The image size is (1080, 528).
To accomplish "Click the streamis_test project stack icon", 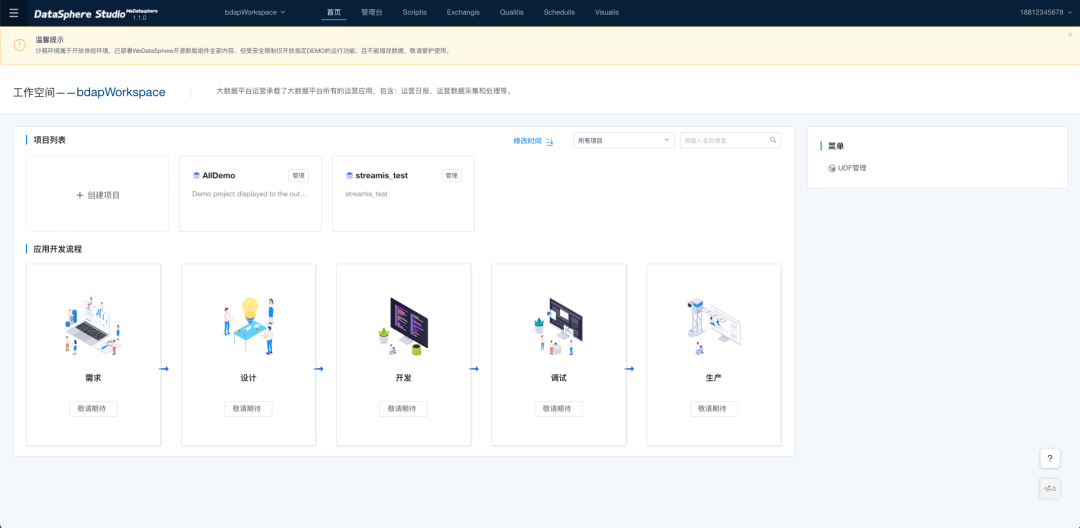I will [x=349, y=175].
